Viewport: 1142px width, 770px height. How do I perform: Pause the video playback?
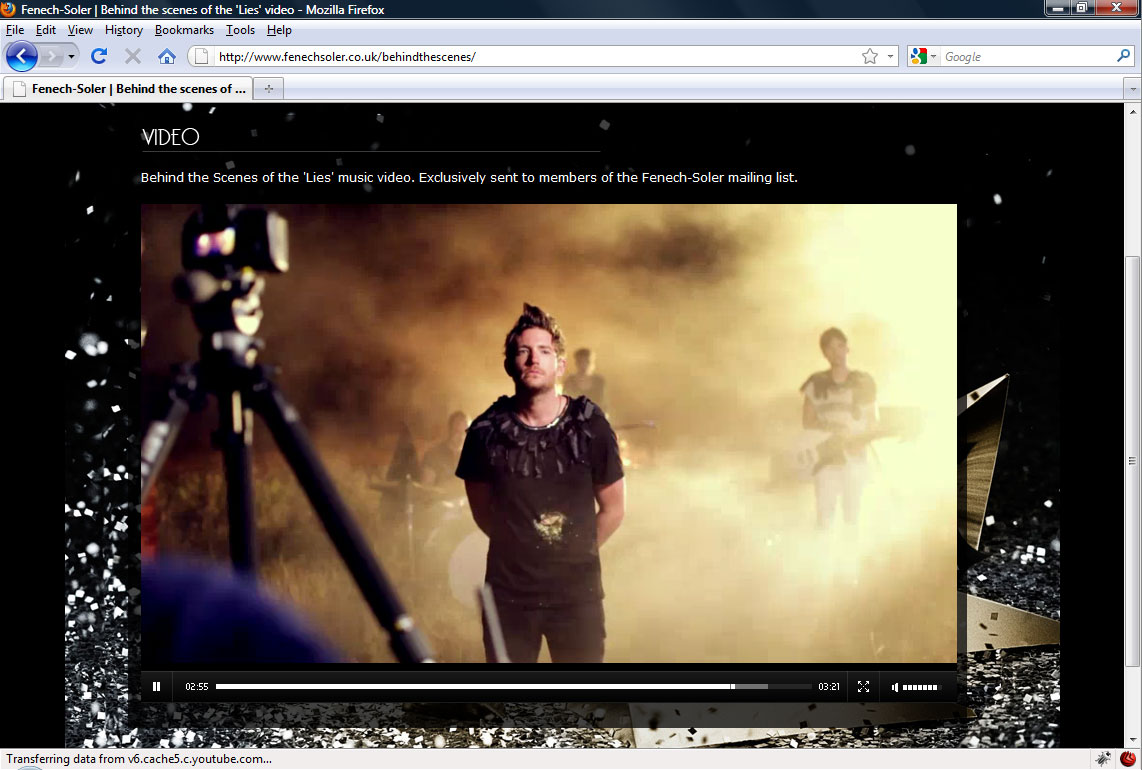click(x=157, y=686)
